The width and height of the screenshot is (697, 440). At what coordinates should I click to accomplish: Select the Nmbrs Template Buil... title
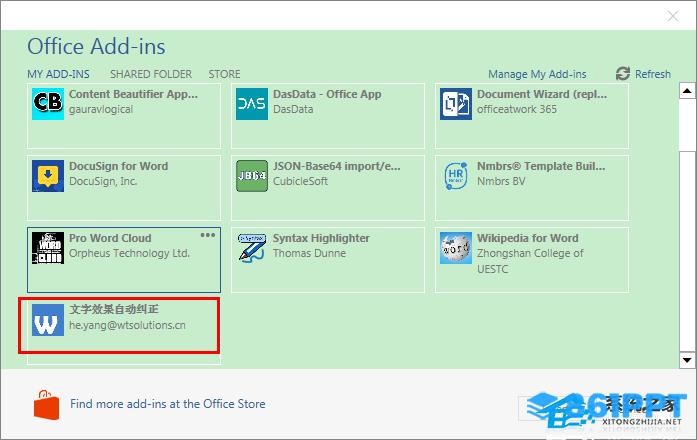[x=541, y=166]
